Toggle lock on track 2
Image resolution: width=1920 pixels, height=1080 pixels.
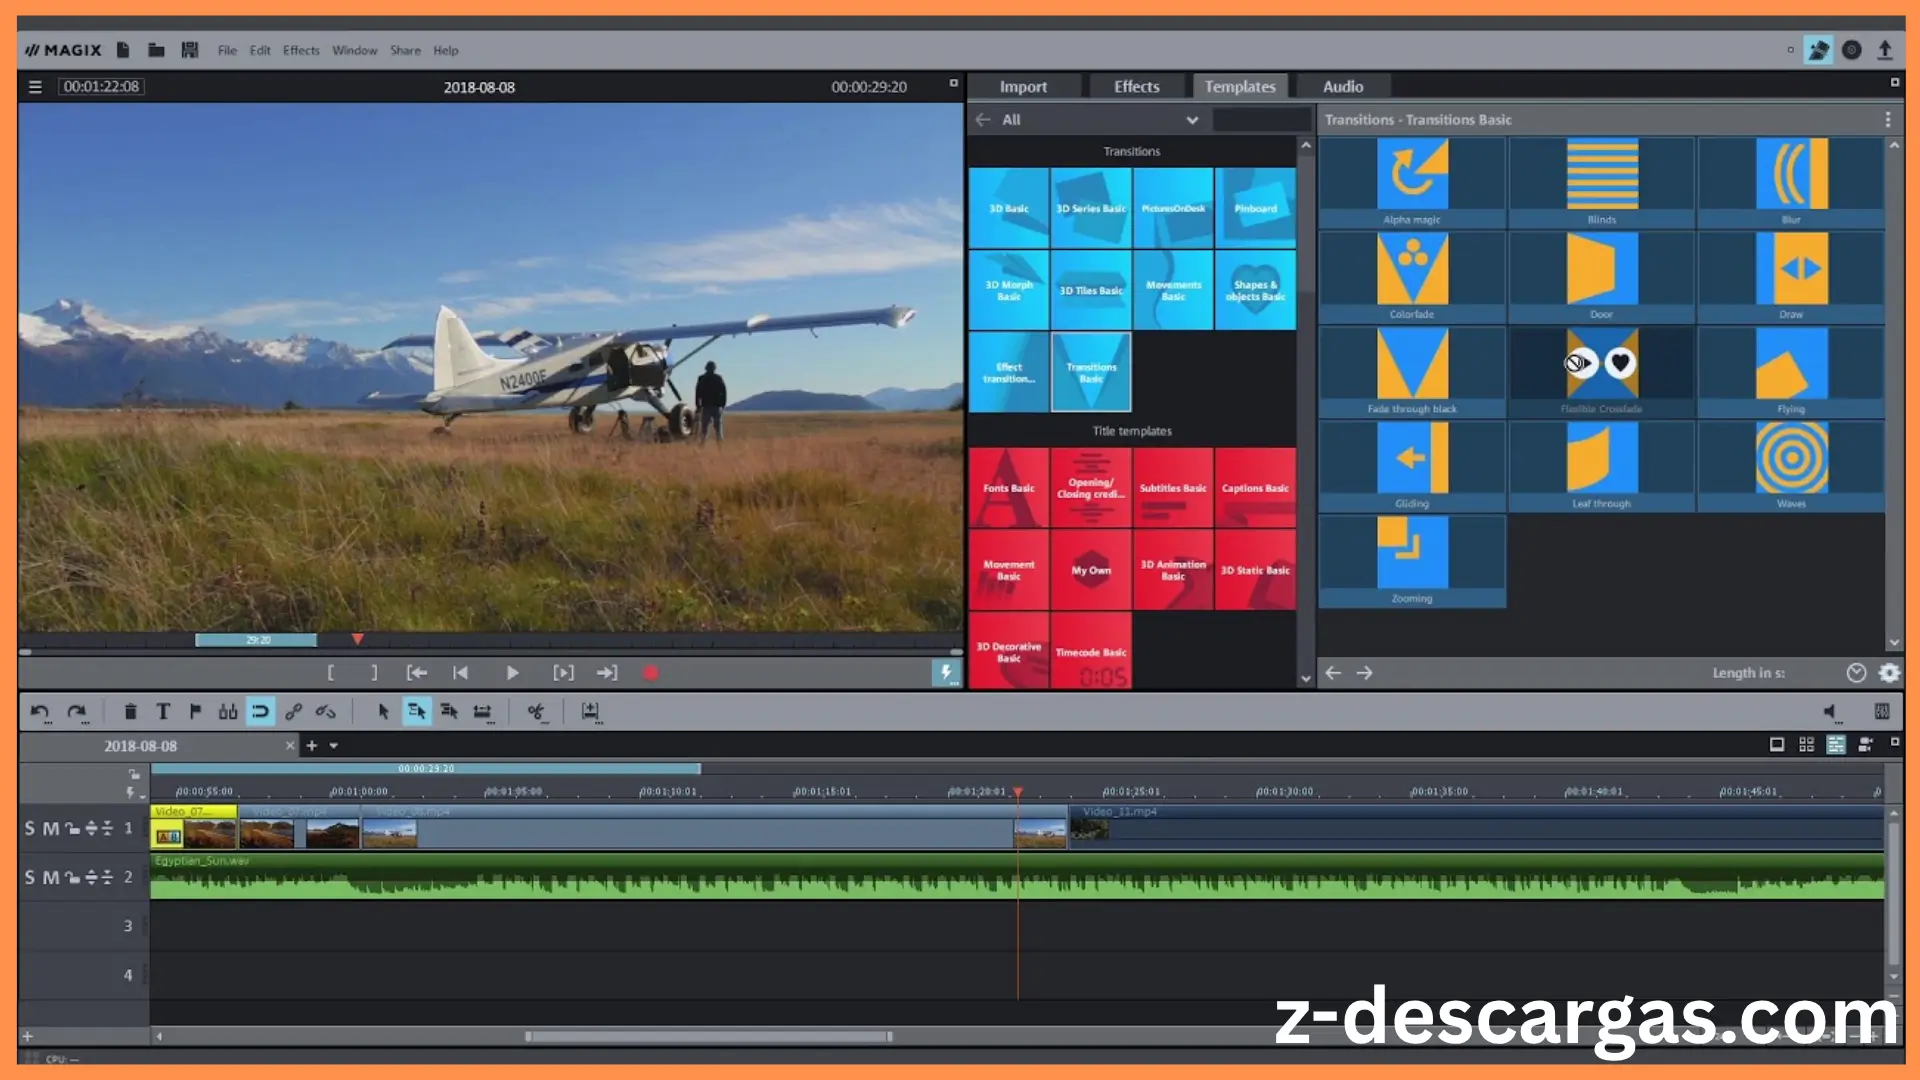[72, 877]
